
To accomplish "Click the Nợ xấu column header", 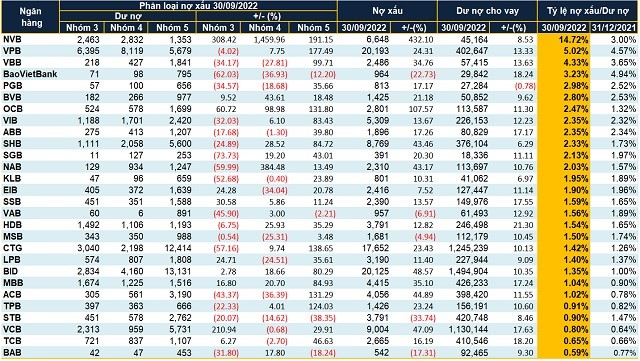I will (x=387, y=11).
